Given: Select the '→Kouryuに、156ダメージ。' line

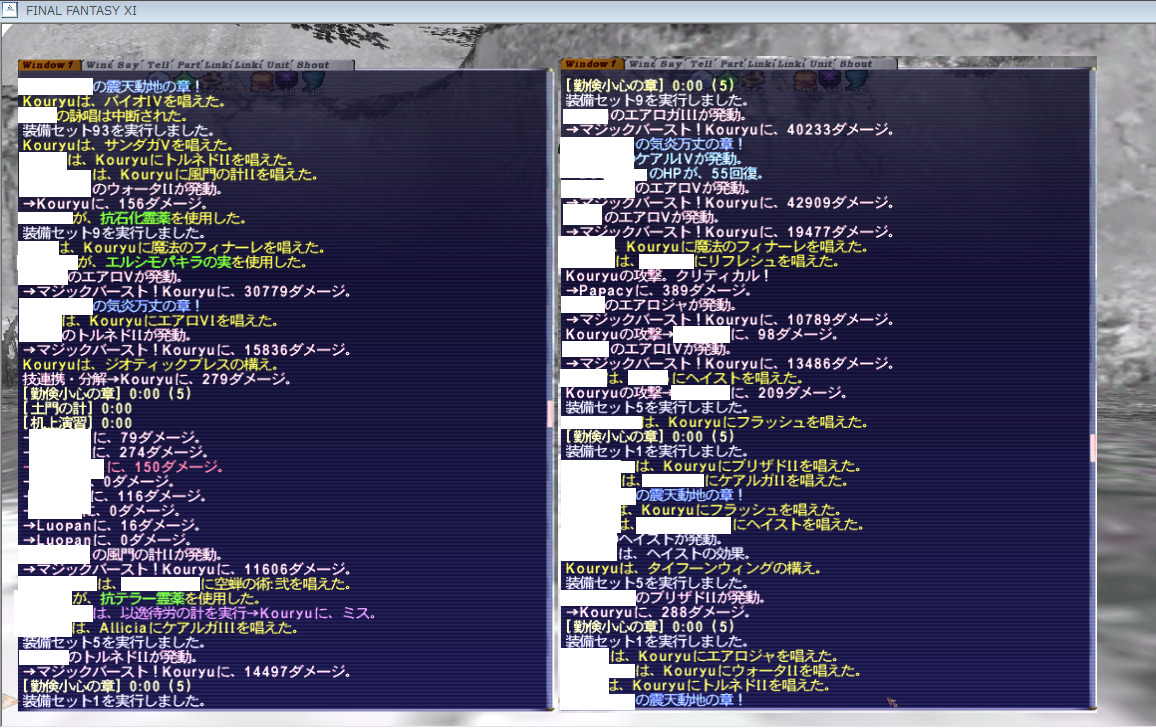Looking at the screenshot, I should pyautogui.click(x=114, y=204).
